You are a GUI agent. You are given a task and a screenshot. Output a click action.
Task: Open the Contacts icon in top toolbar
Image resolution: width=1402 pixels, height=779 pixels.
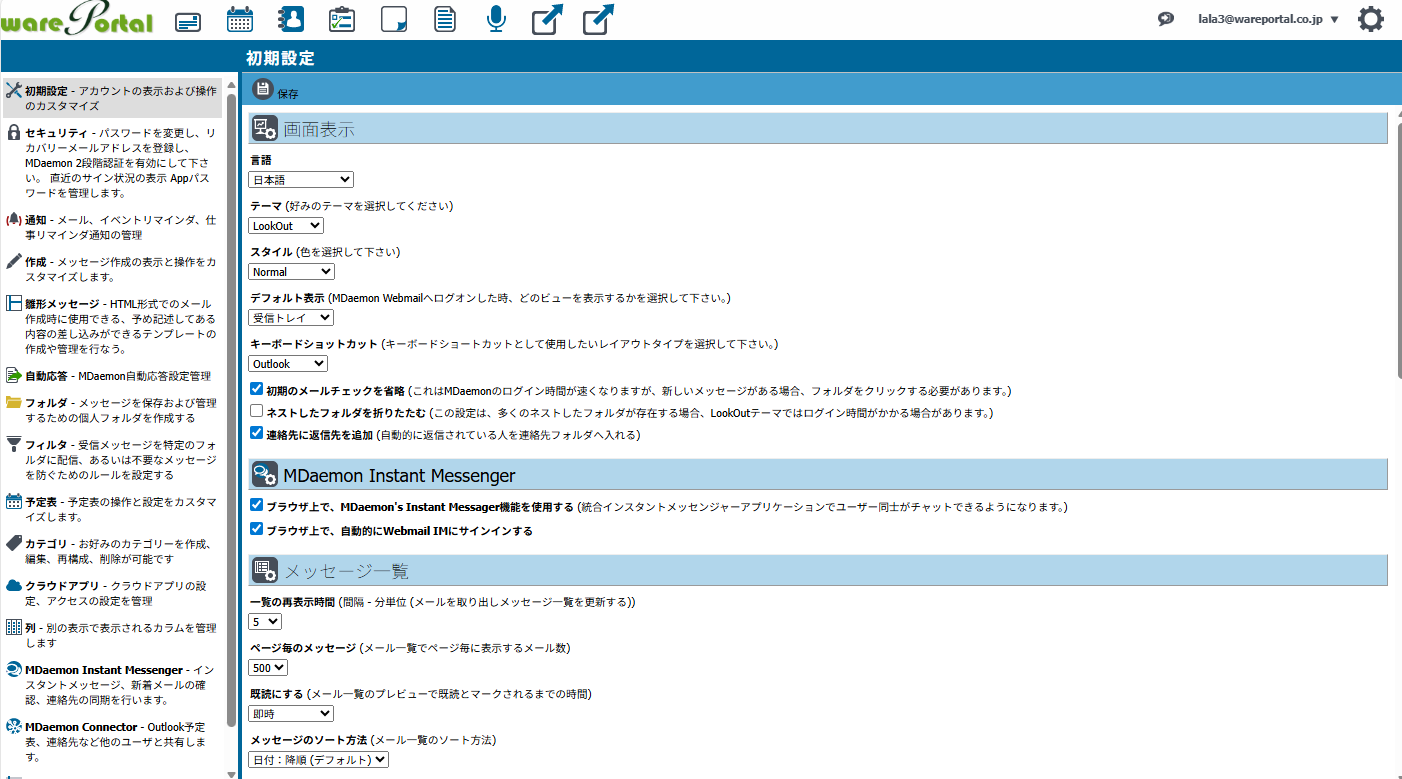pos(291,20)
